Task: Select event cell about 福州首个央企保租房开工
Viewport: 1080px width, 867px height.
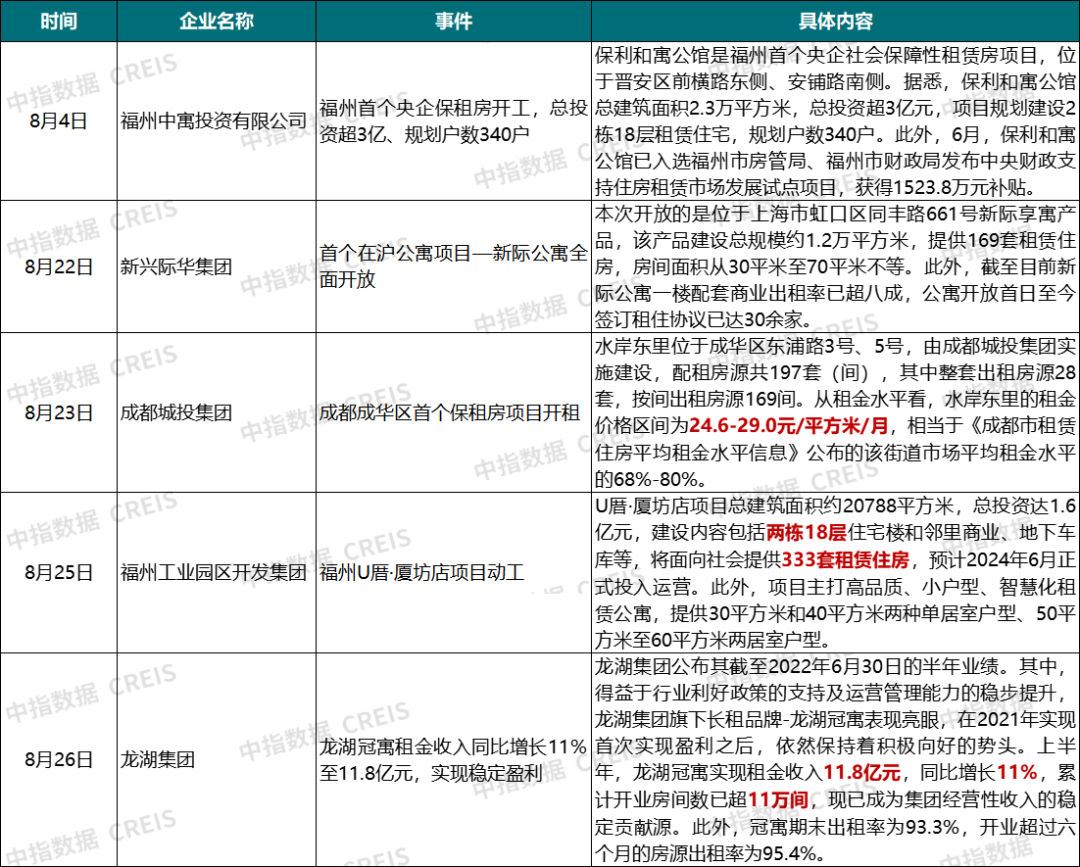Action: pyautogui.click(x=453, y=121)
